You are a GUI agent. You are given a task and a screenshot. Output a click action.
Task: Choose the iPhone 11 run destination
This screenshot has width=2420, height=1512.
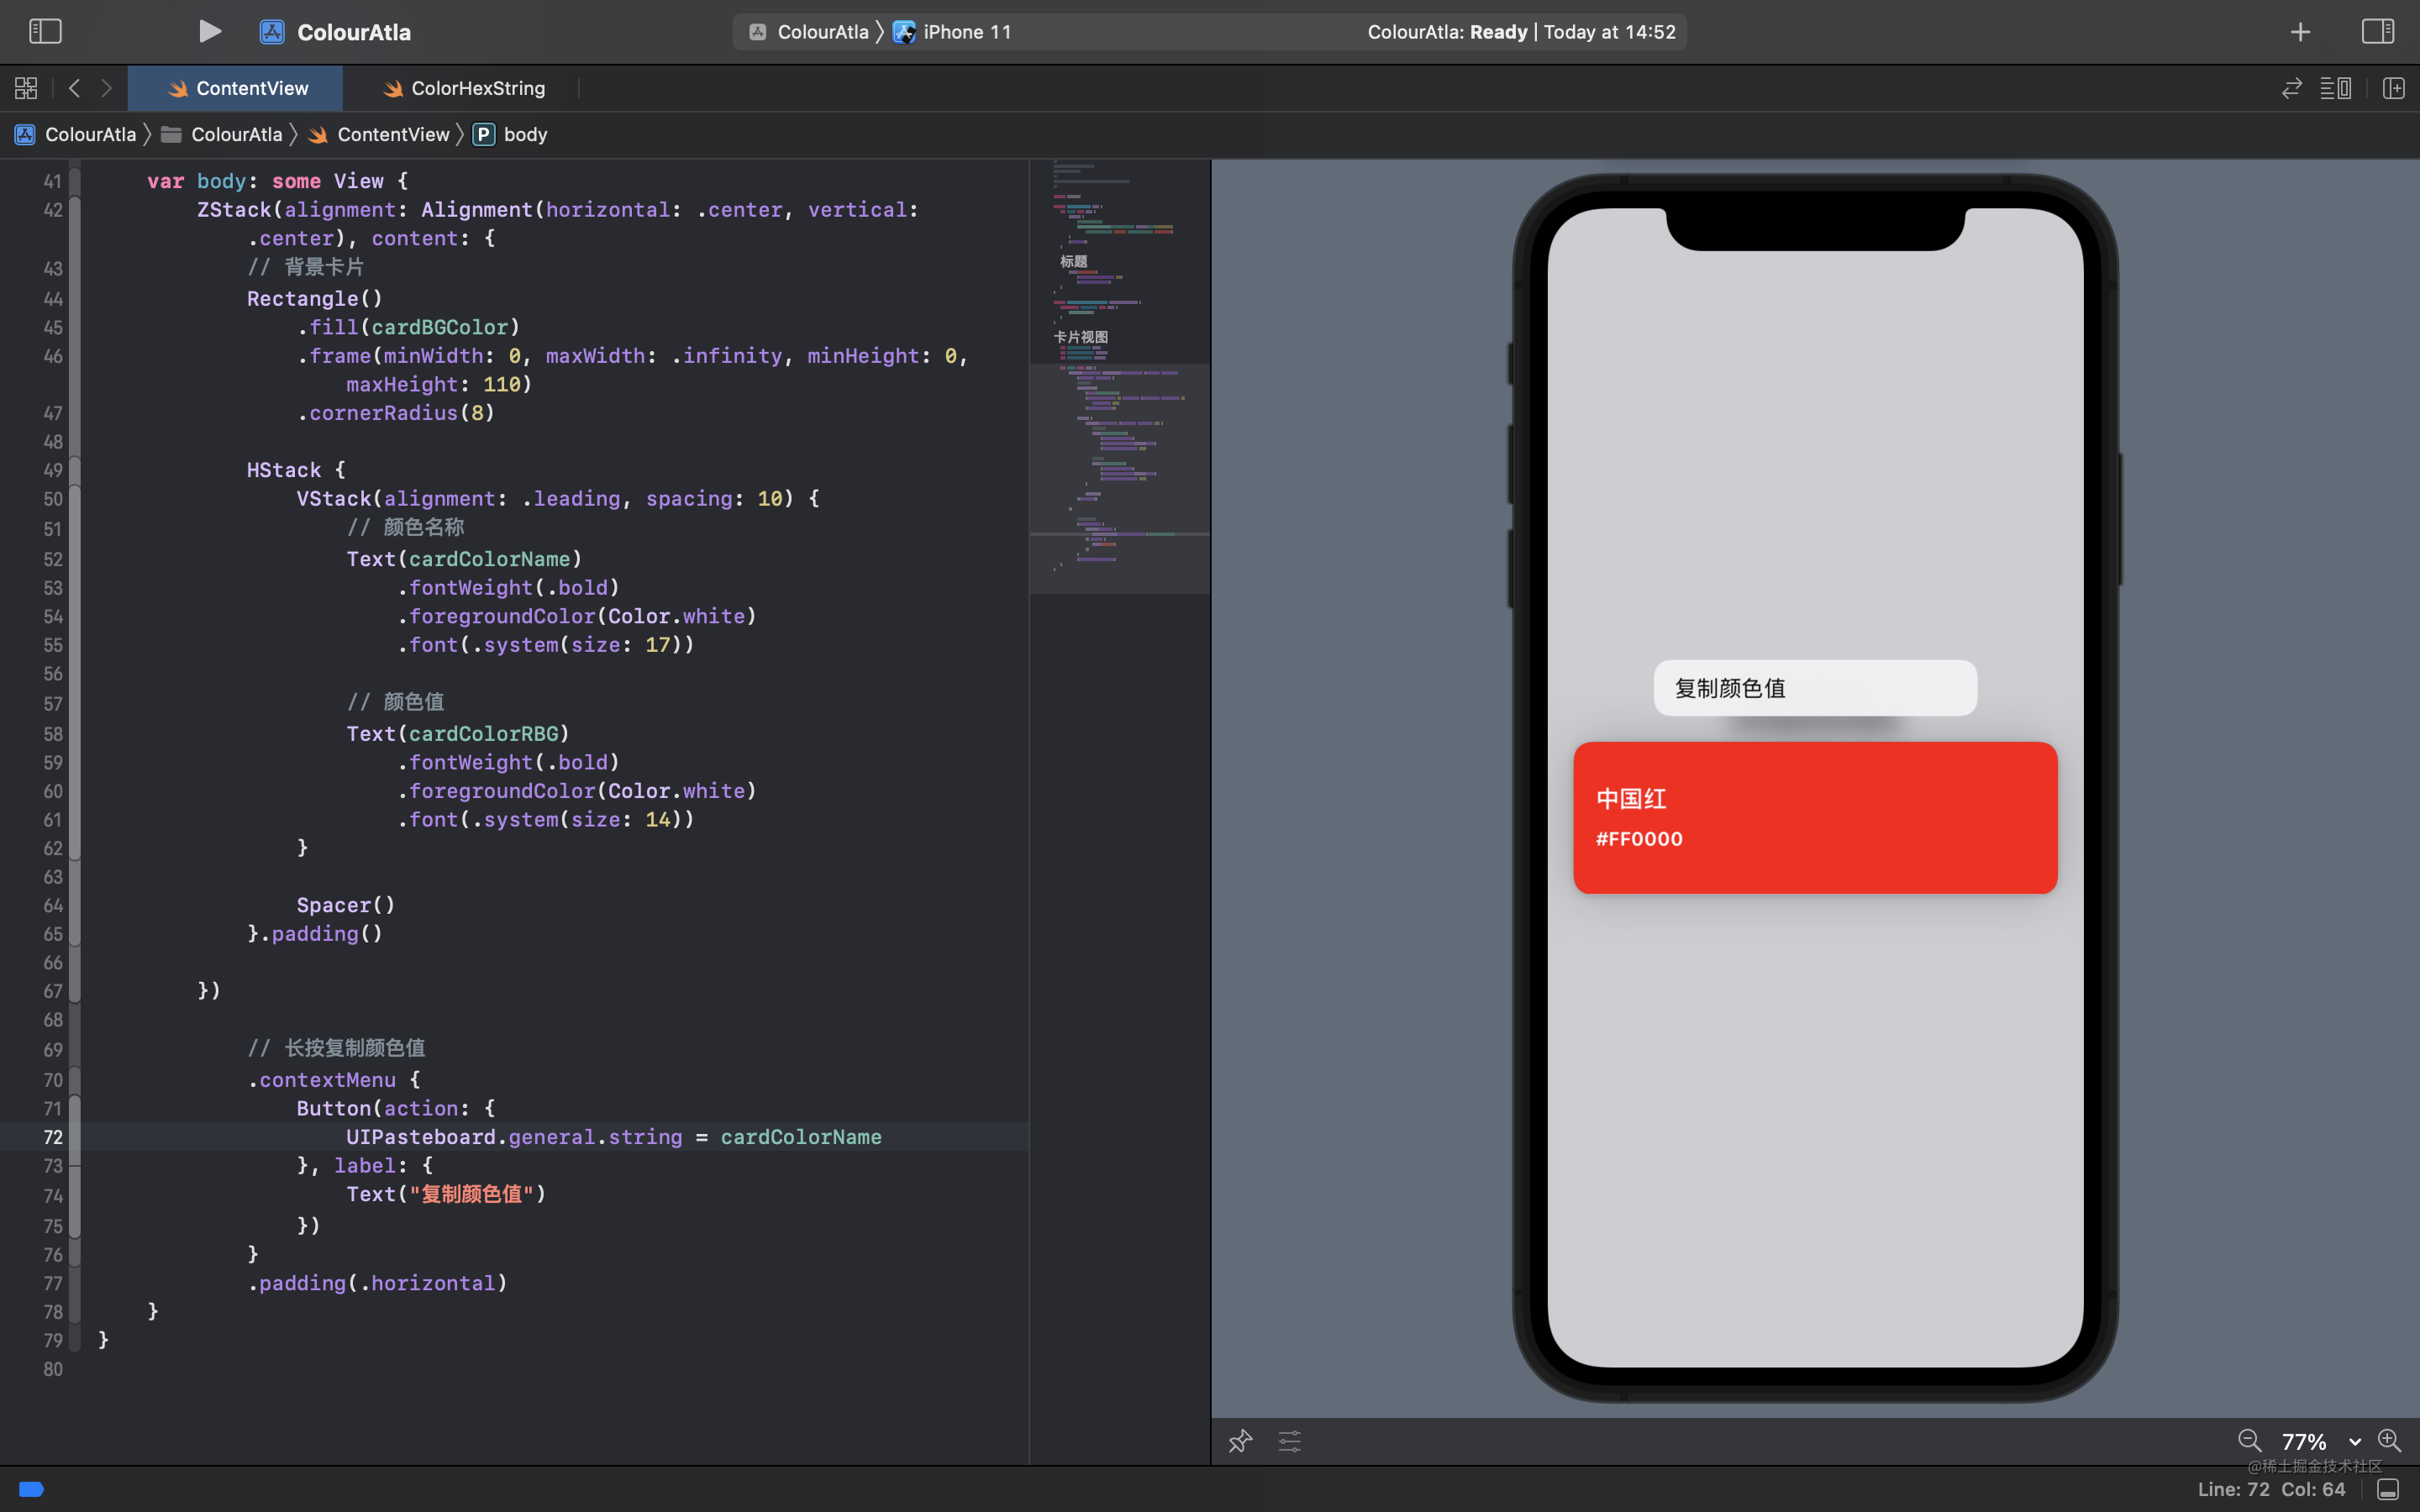[953, 32]
